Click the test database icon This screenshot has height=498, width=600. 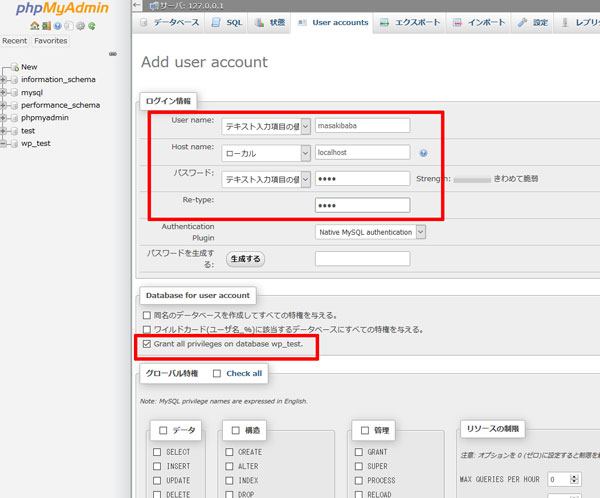point(15,131)
